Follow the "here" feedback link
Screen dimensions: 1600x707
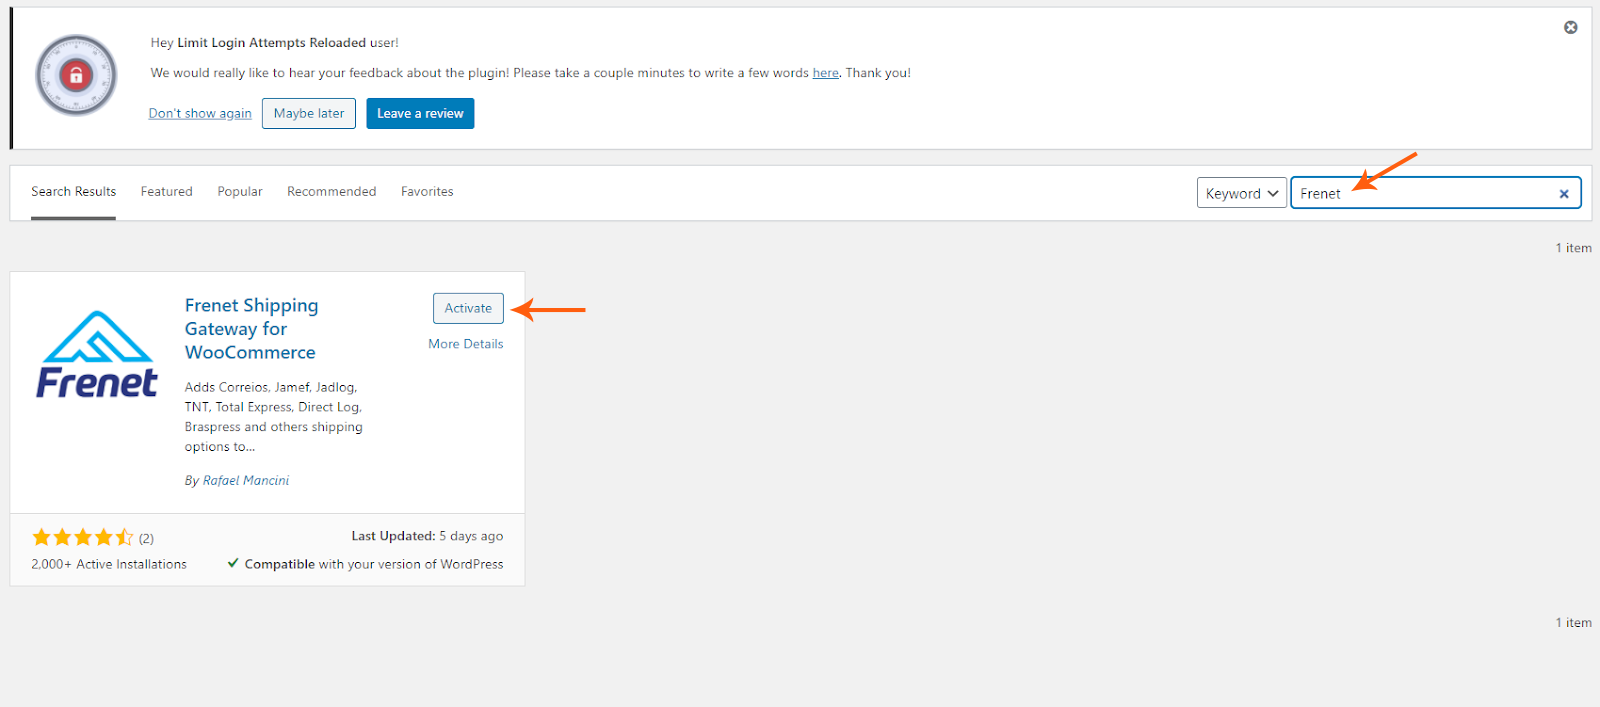pyautogui.click(x=825, y=73)
